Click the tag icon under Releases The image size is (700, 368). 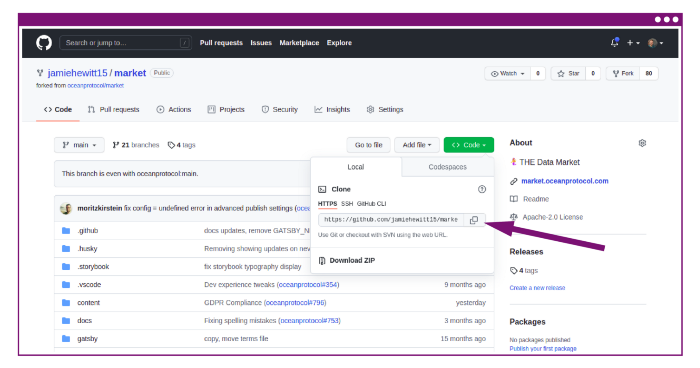[513, 271]
